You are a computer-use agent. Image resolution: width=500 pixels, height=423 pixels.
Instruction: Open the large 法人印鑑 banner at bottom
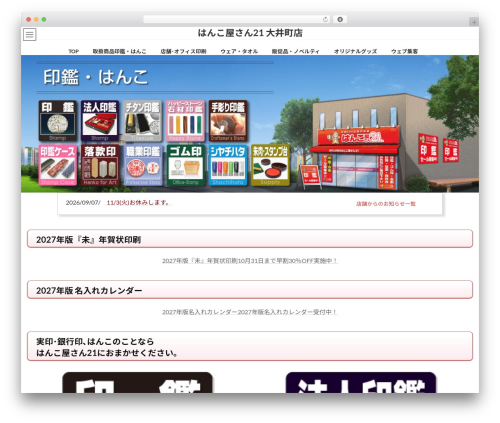361,382
